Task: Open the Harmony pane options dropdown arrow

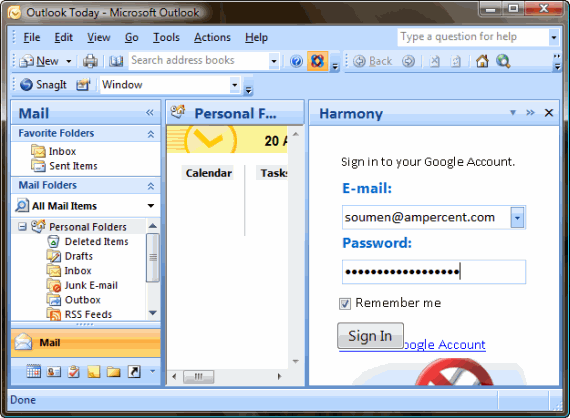Action: [513, 113]
